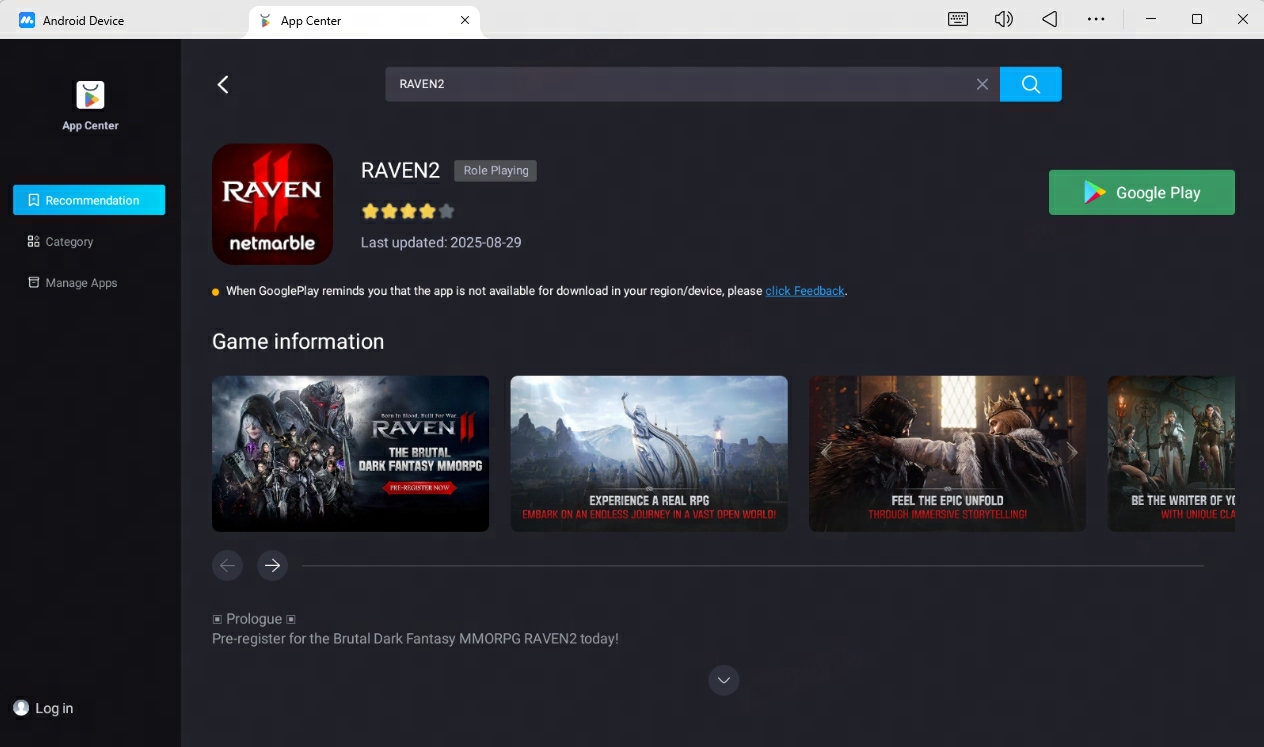Open the virtual keyboard icon
Viewport: 1264px width, 747px height.
(x=957, y=19)
